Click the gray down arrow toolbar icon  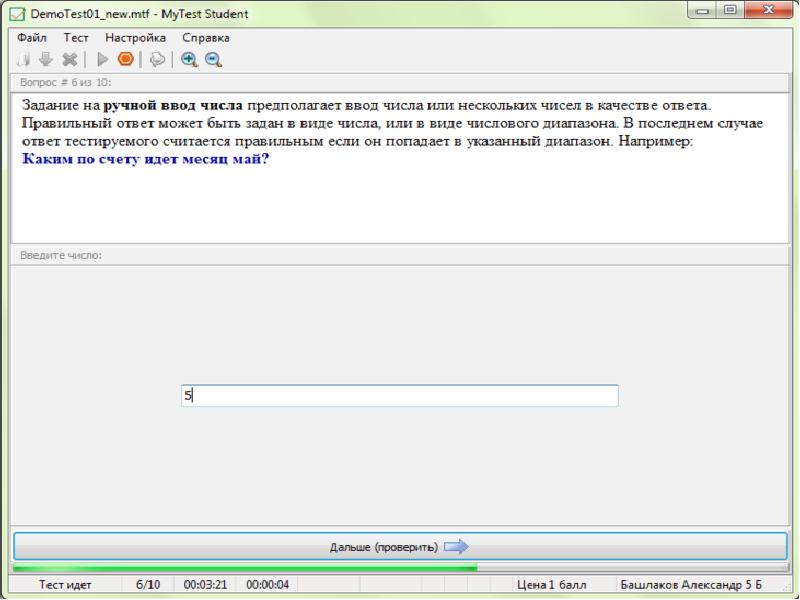[x=46, y=59]
